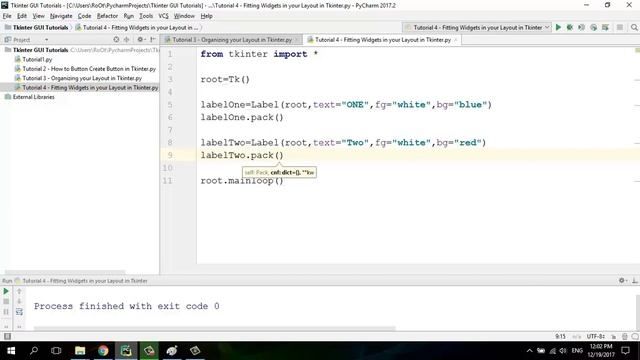The height and width of the screenshot is (360, 640).
Task: Open File Explorer from the taskbar
Action: pos(80,351)
